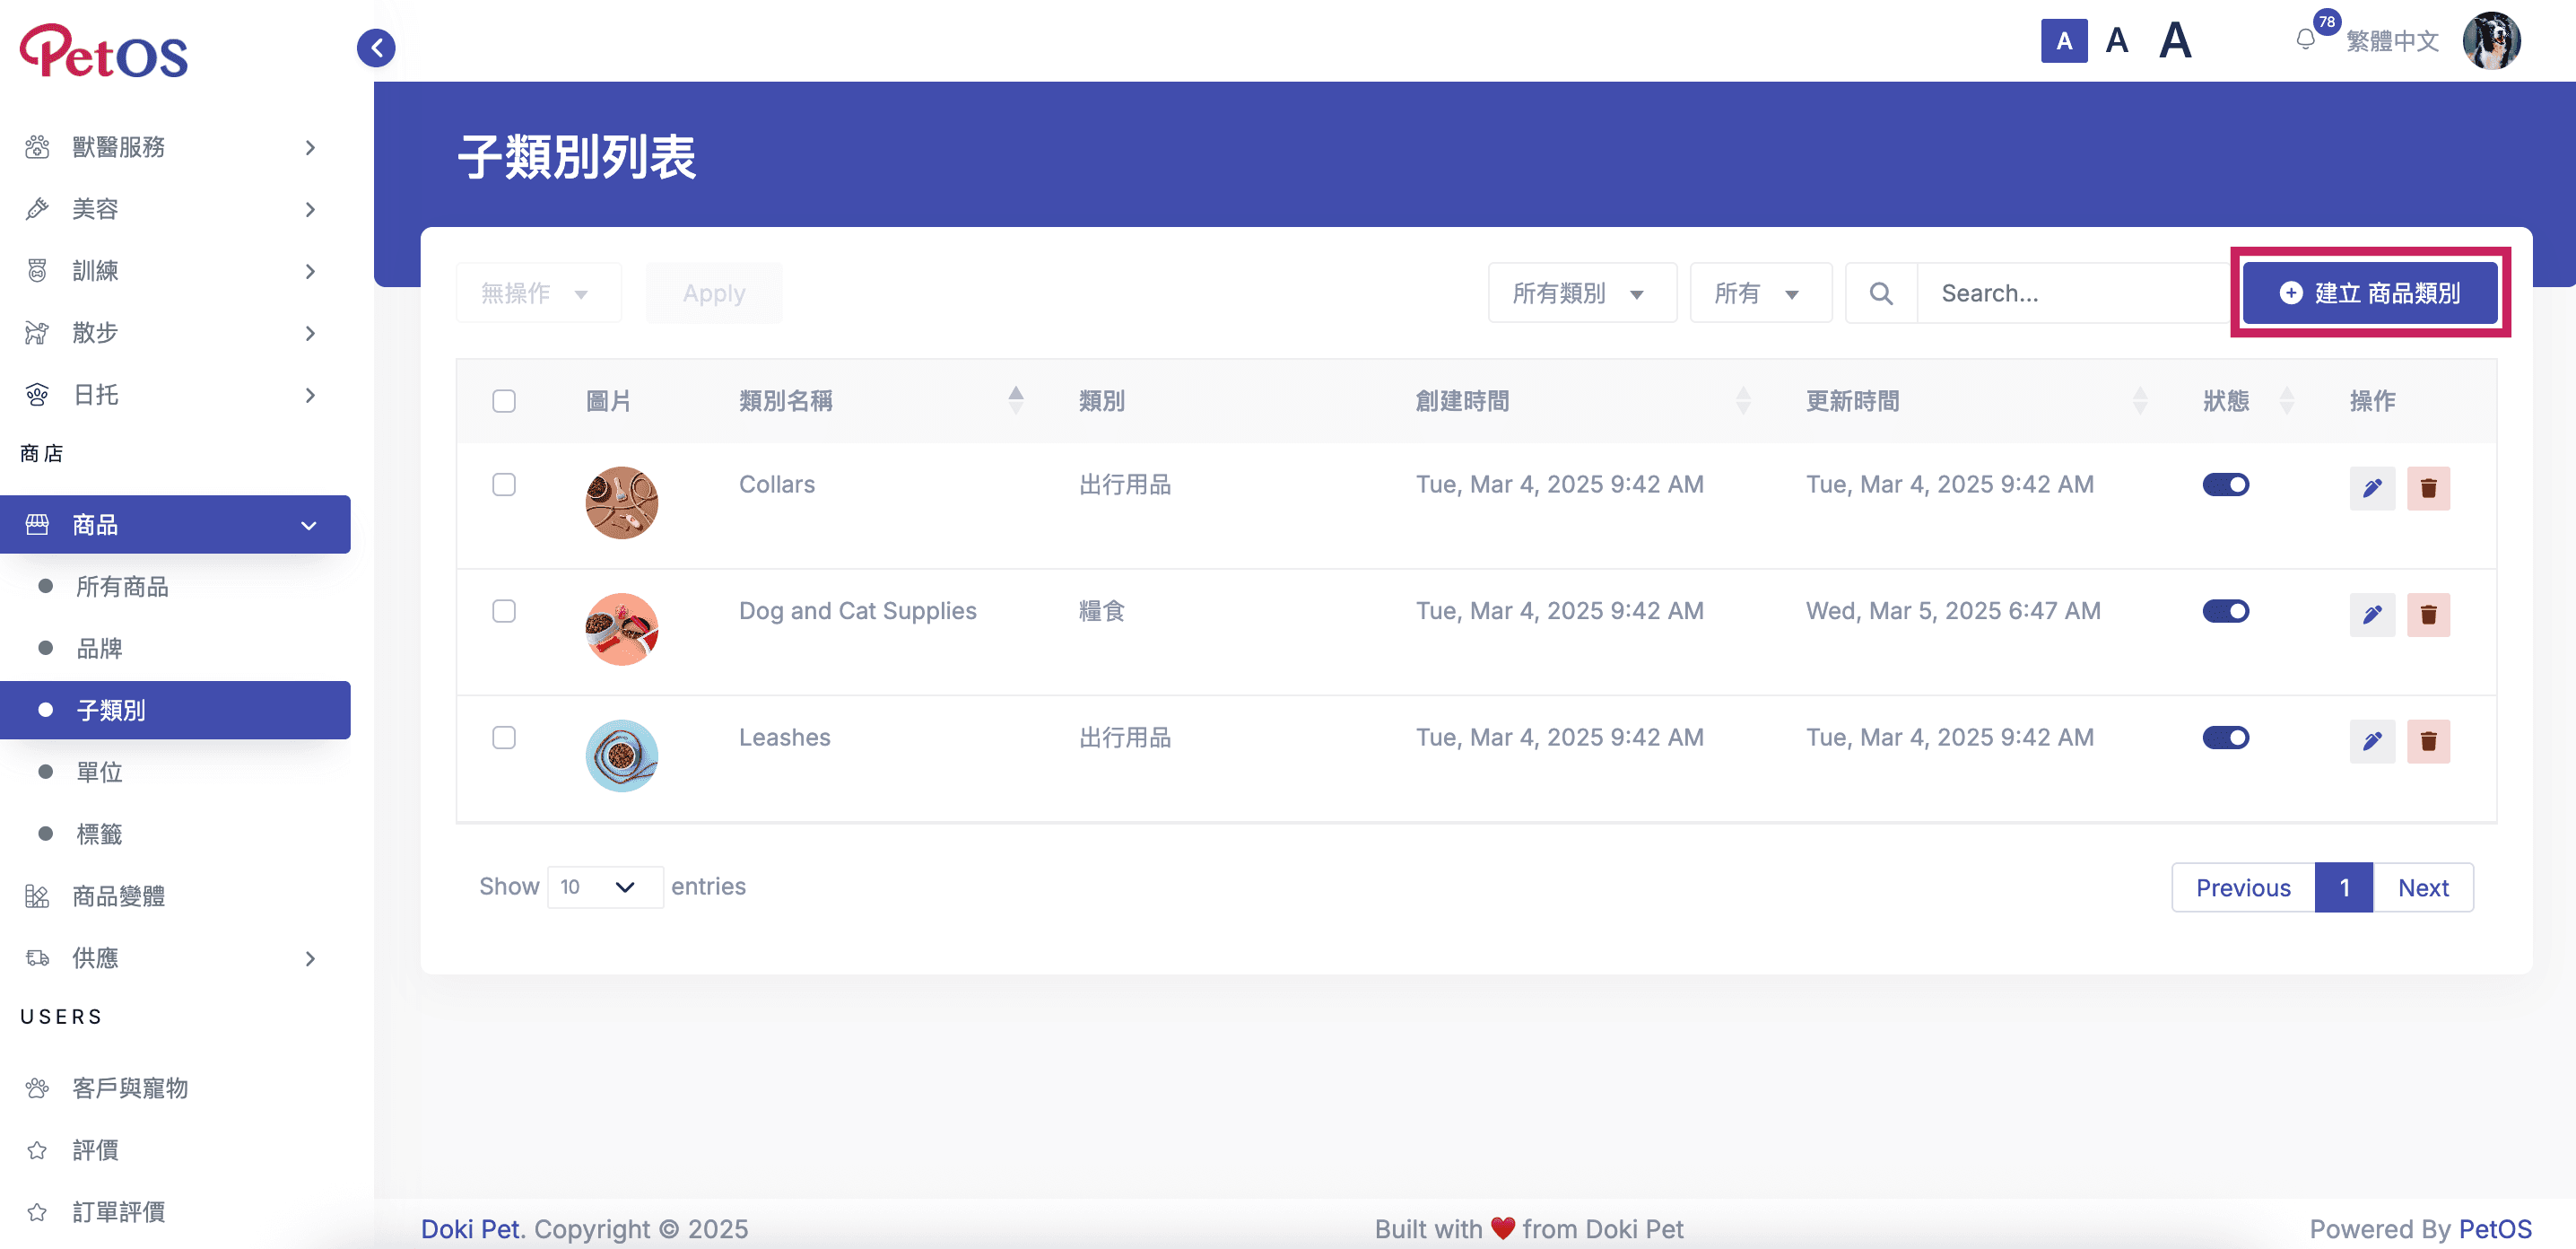The height and width of the screenshot is (1249, 2576).
Task: Click the edit pencil for Dog and Cat Supplies
Action: (x=2372, y=614)
